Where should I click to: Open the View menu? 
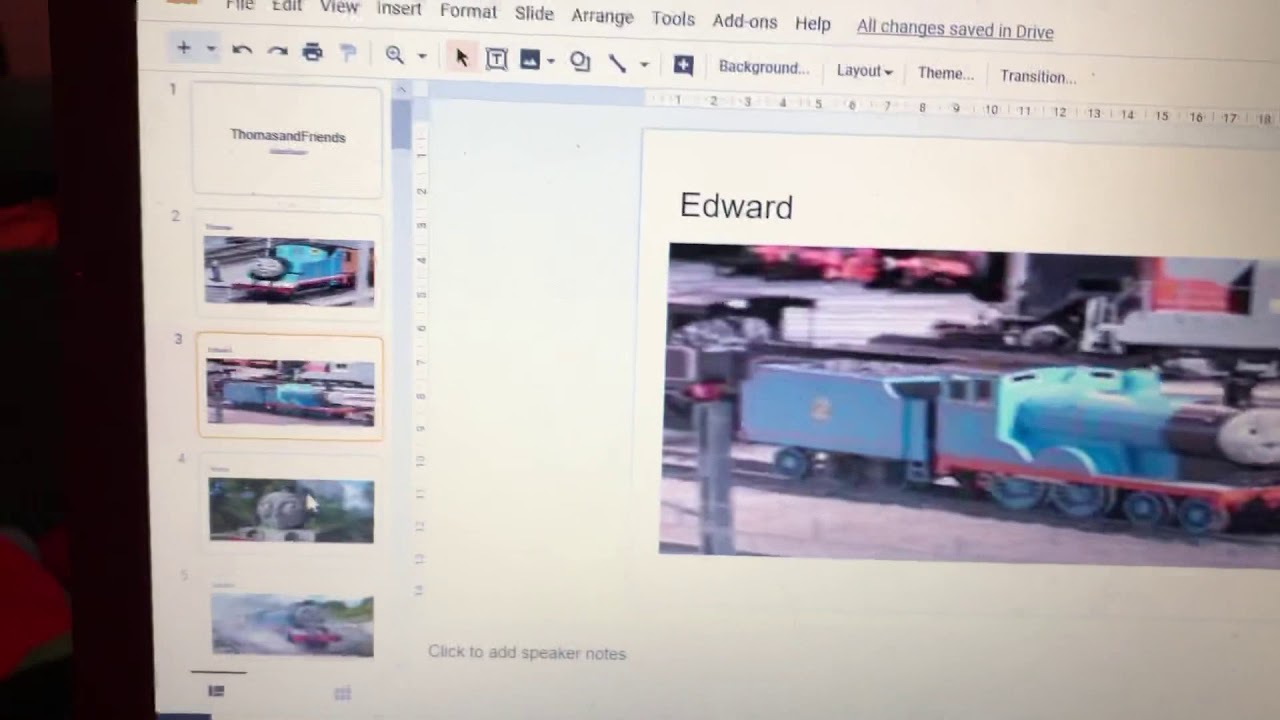click(339, 8)
